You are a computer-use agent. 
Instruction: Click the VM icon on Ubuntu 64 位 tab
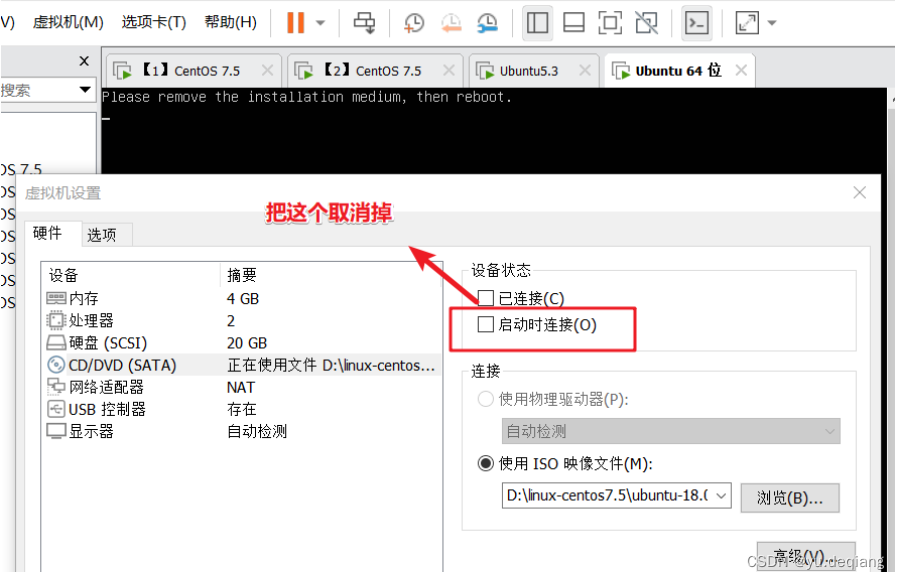click(621, 71)
